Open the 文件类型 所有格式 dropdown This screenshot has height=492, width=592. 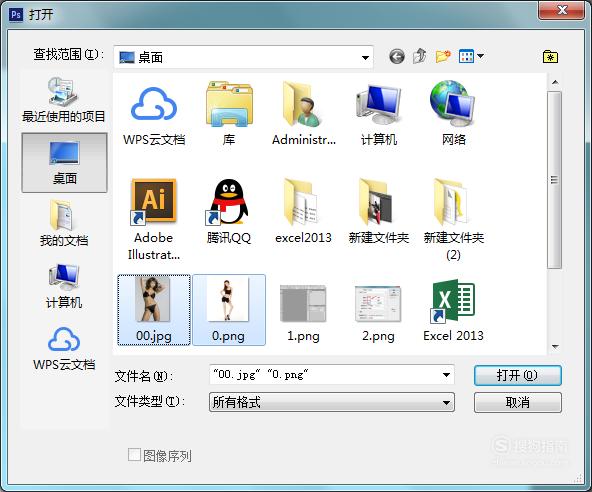click(332, 402)
